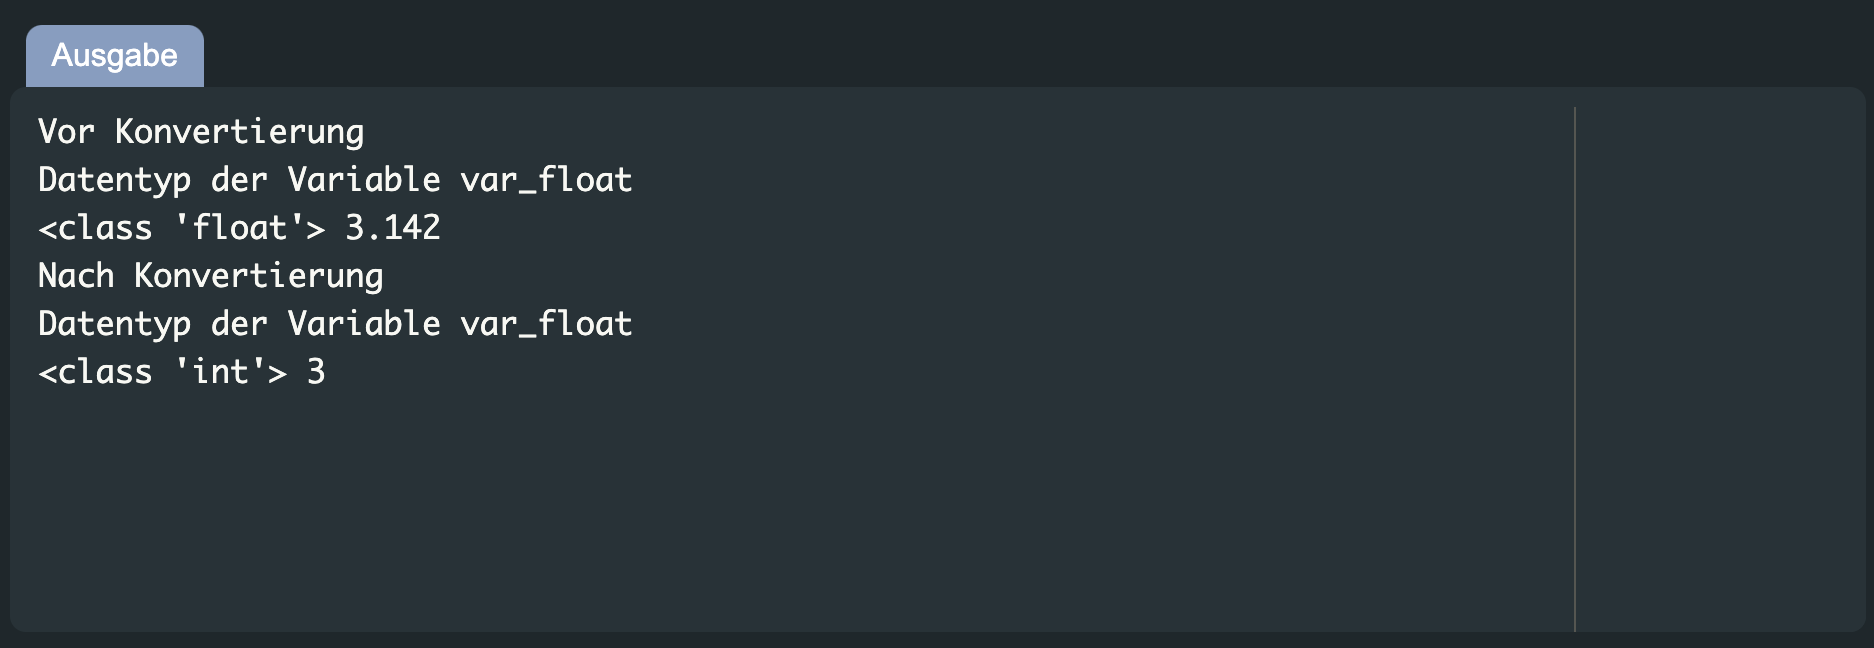The height and width of the screenshot is (648, 1874).
Task: Click the first Datentyp der Variable var_float line
Action: click(x=334, y=179)
